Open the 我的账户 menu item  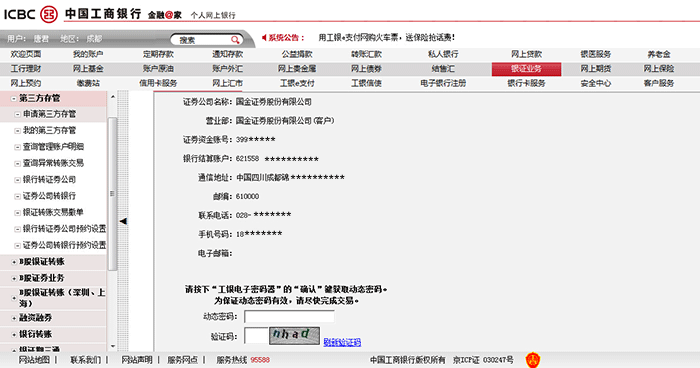(88, 54)
